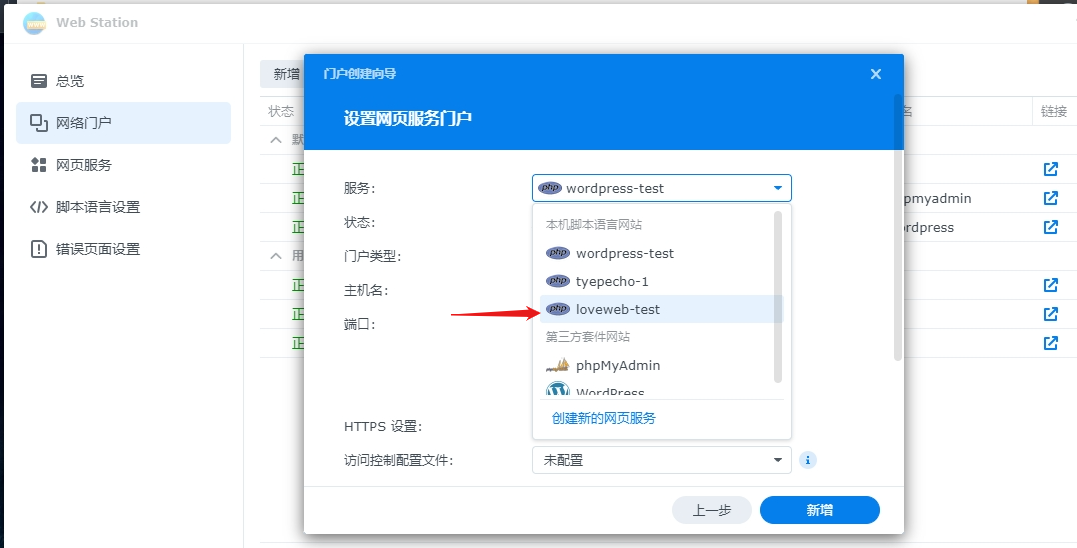Click the phpMyAdmin sailboat icon
Viewport: 1077px width, 548px height.
point(558,365)
